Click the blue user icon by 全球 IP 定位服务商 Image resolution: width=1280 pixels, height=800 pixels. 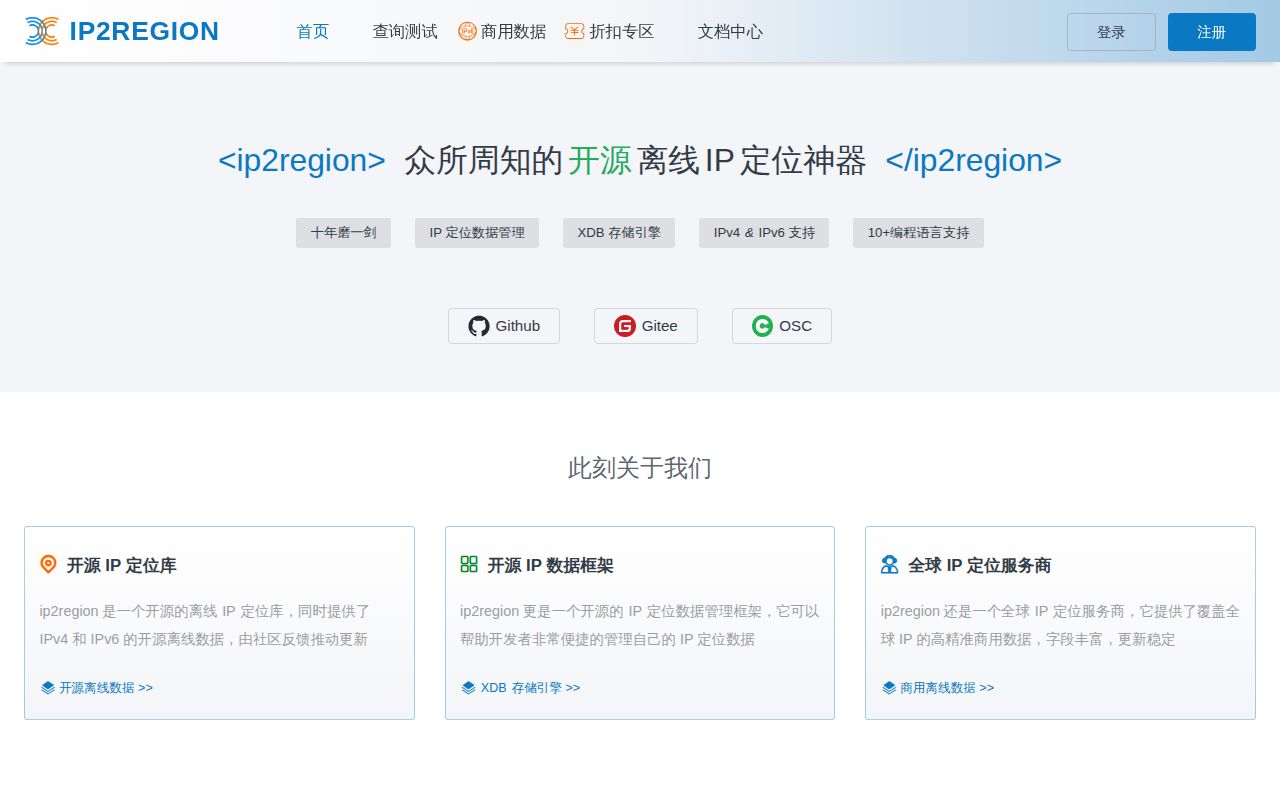coord(889,564)
